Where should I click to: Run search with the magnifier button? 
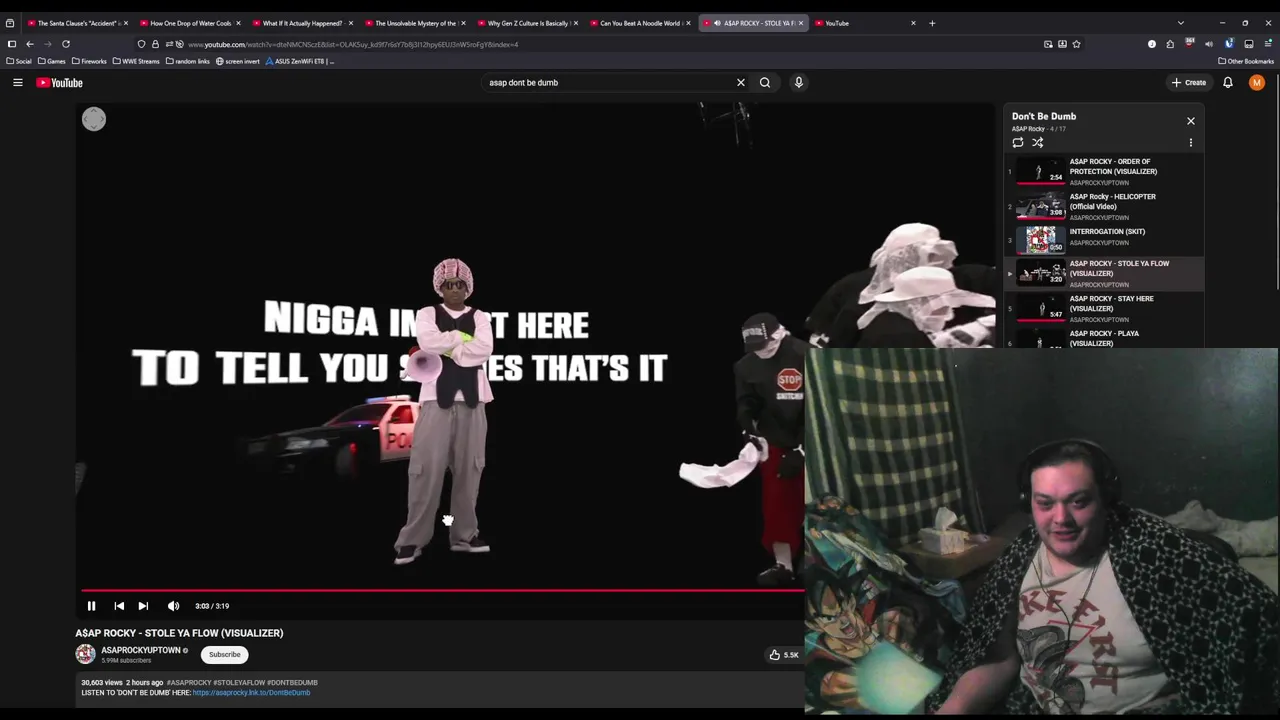click(765, 83)
